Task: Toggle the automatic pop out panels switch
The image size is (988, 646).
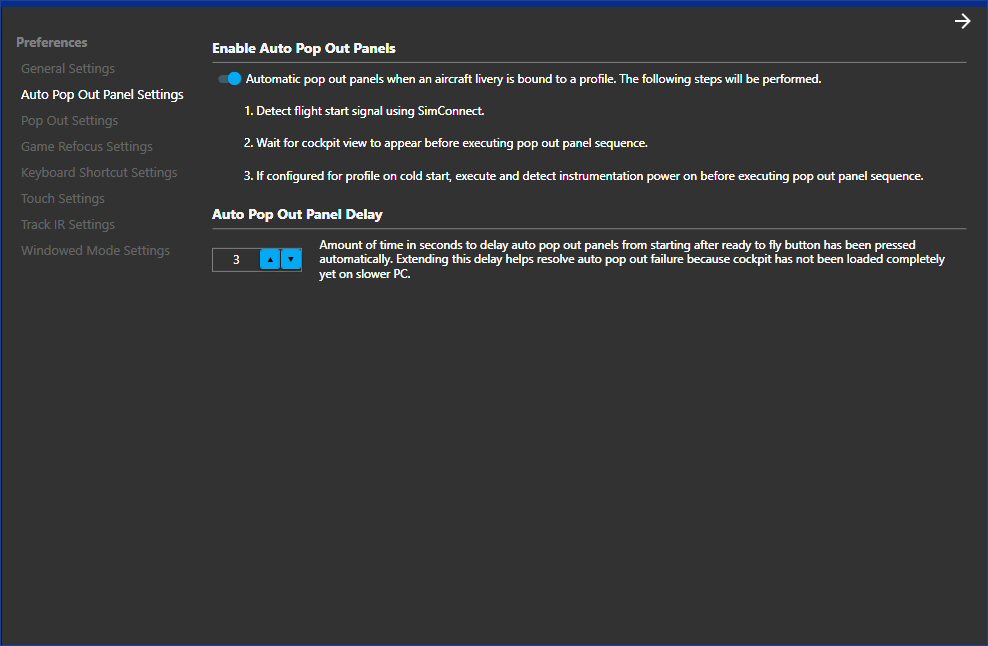Action: pyautogui.click(x=230, y=79)
